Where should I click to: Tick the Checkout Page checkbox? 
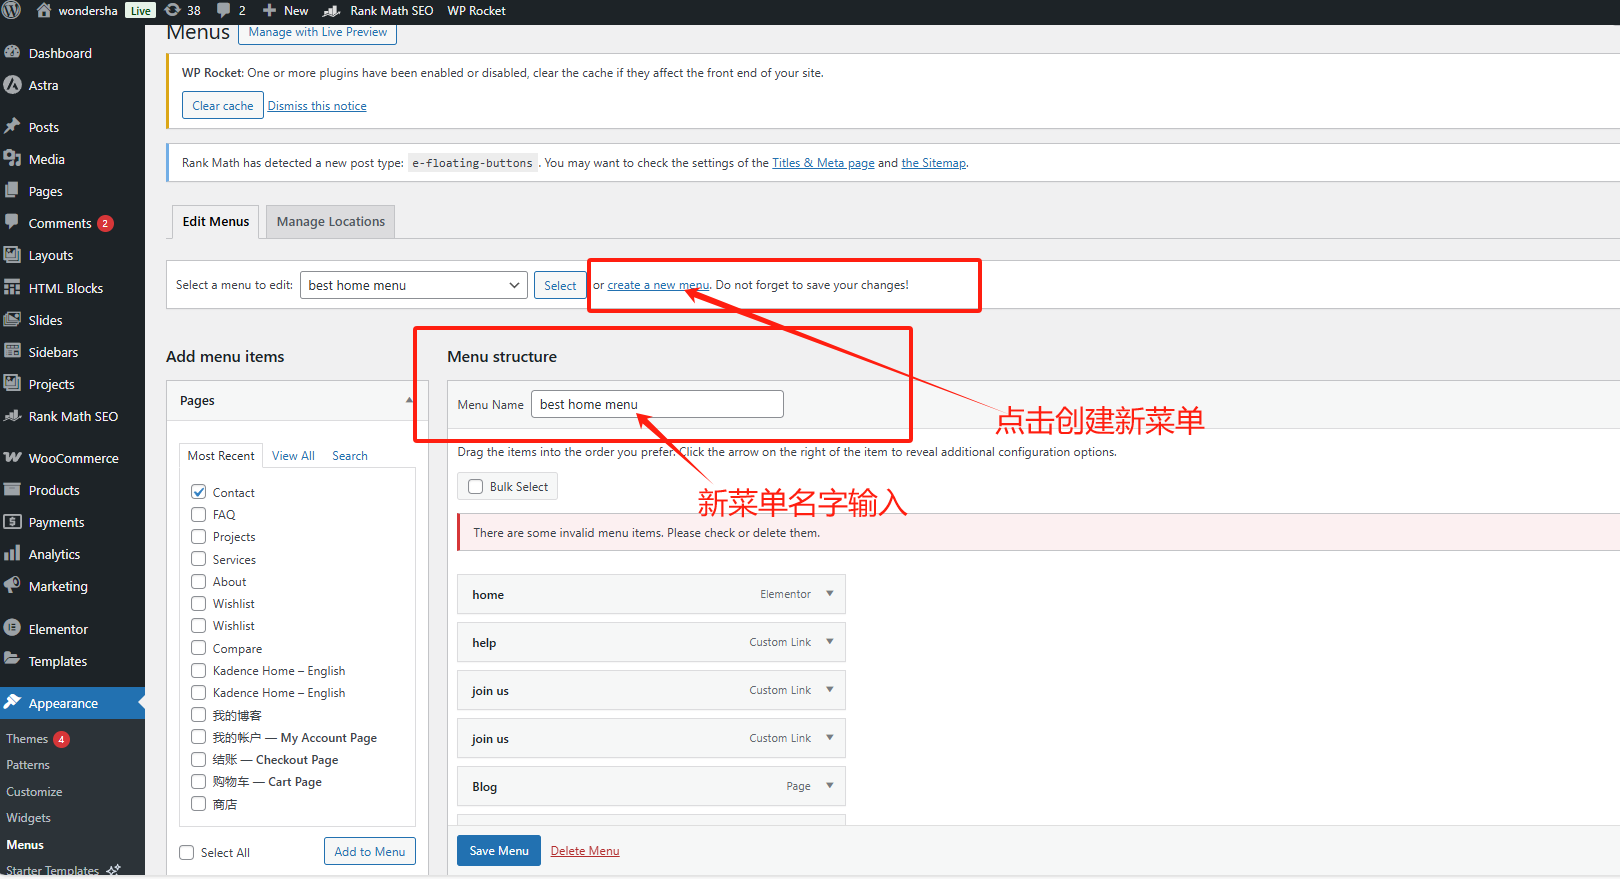(199, 759)
